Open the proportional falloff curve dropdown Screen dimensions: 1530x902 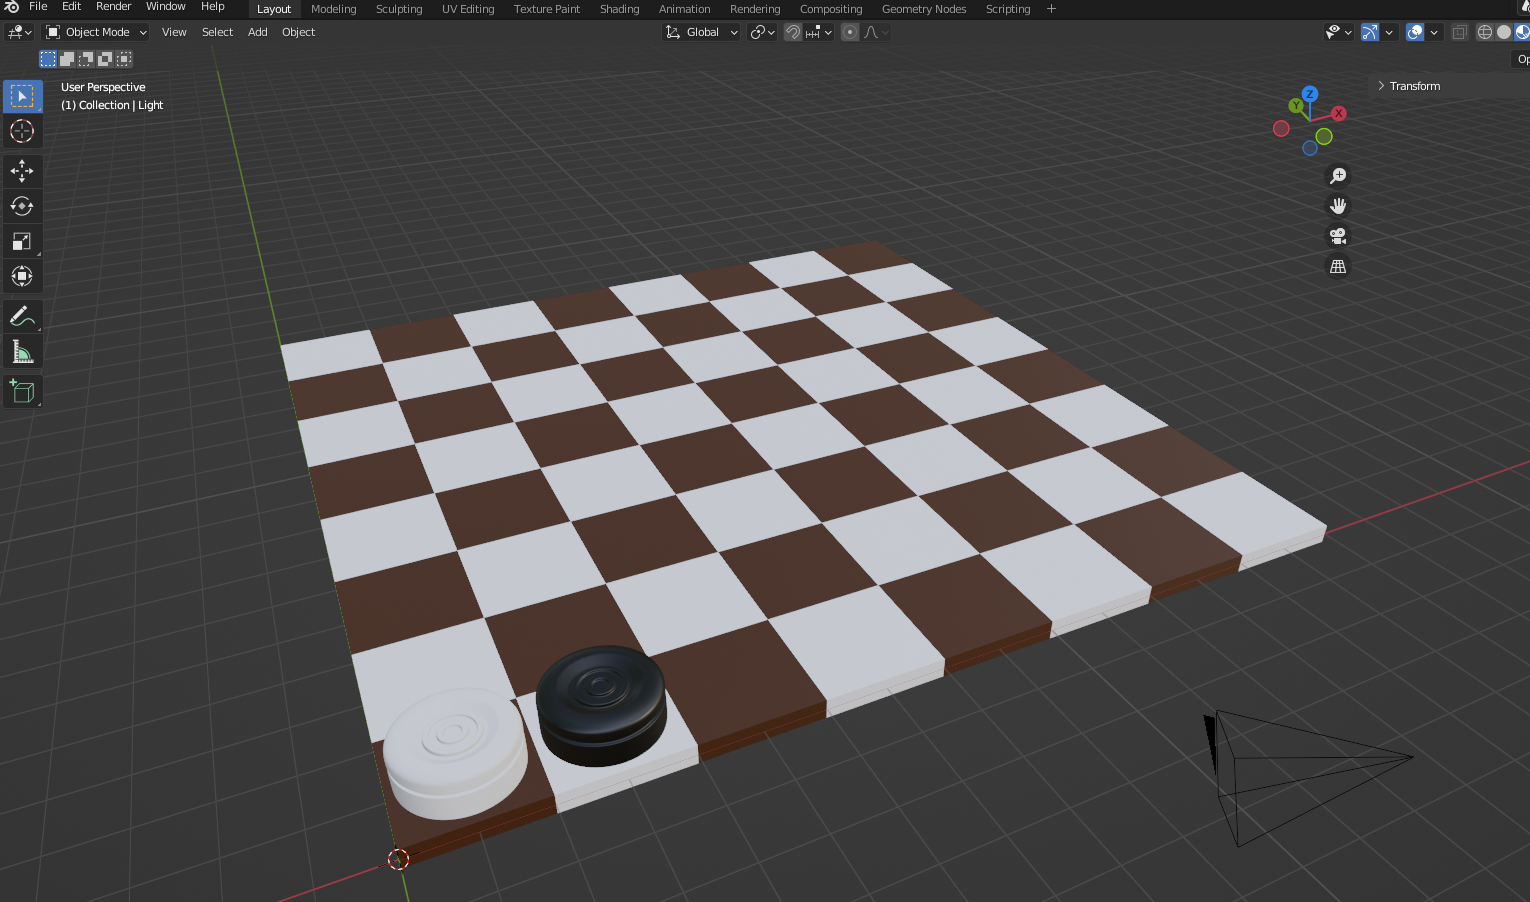pos(875,32)
